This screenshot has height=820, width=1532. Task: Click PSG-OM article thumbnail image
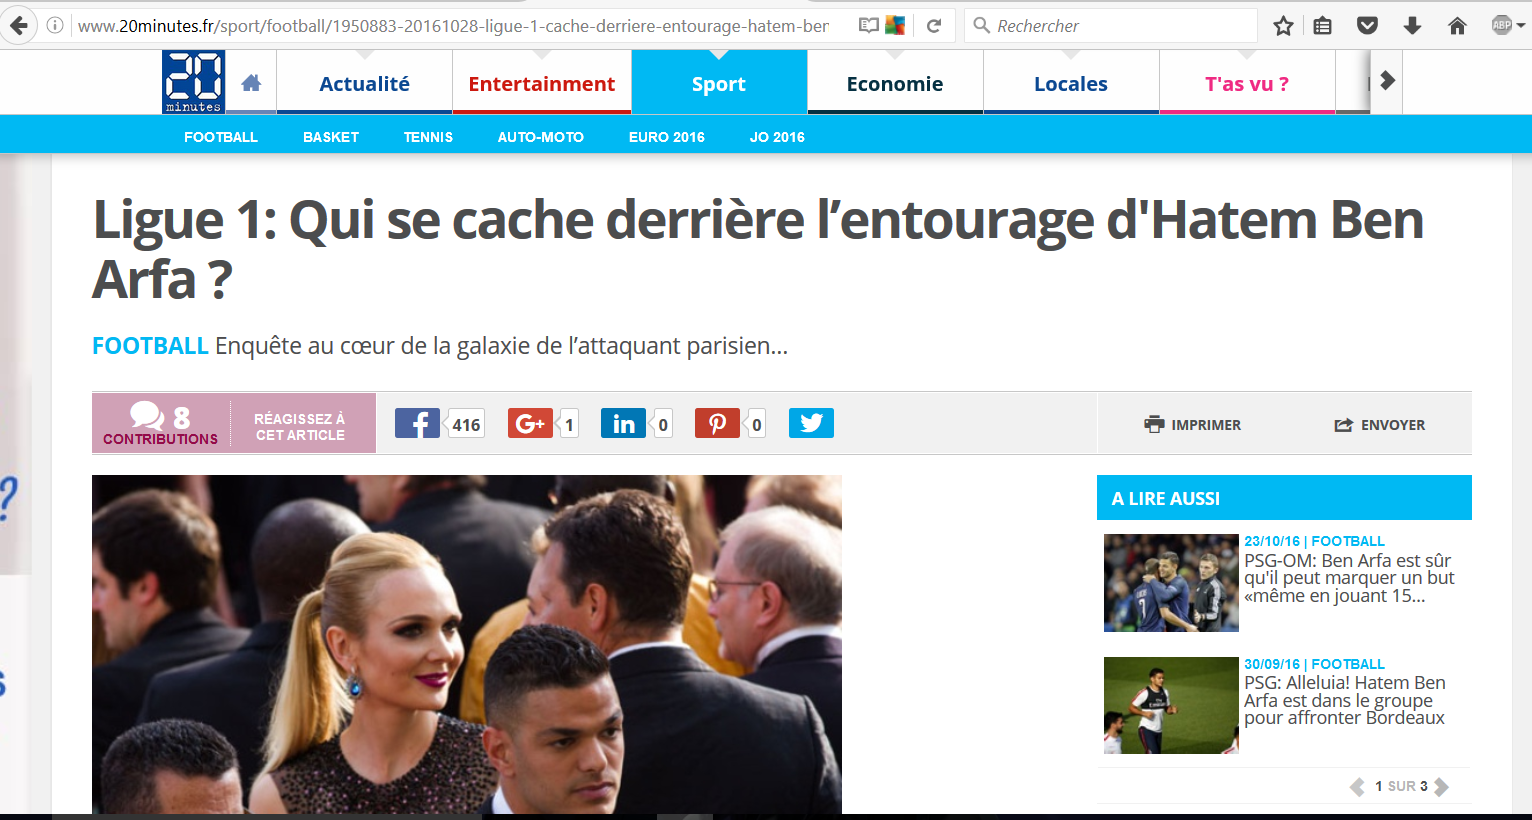1171,583
